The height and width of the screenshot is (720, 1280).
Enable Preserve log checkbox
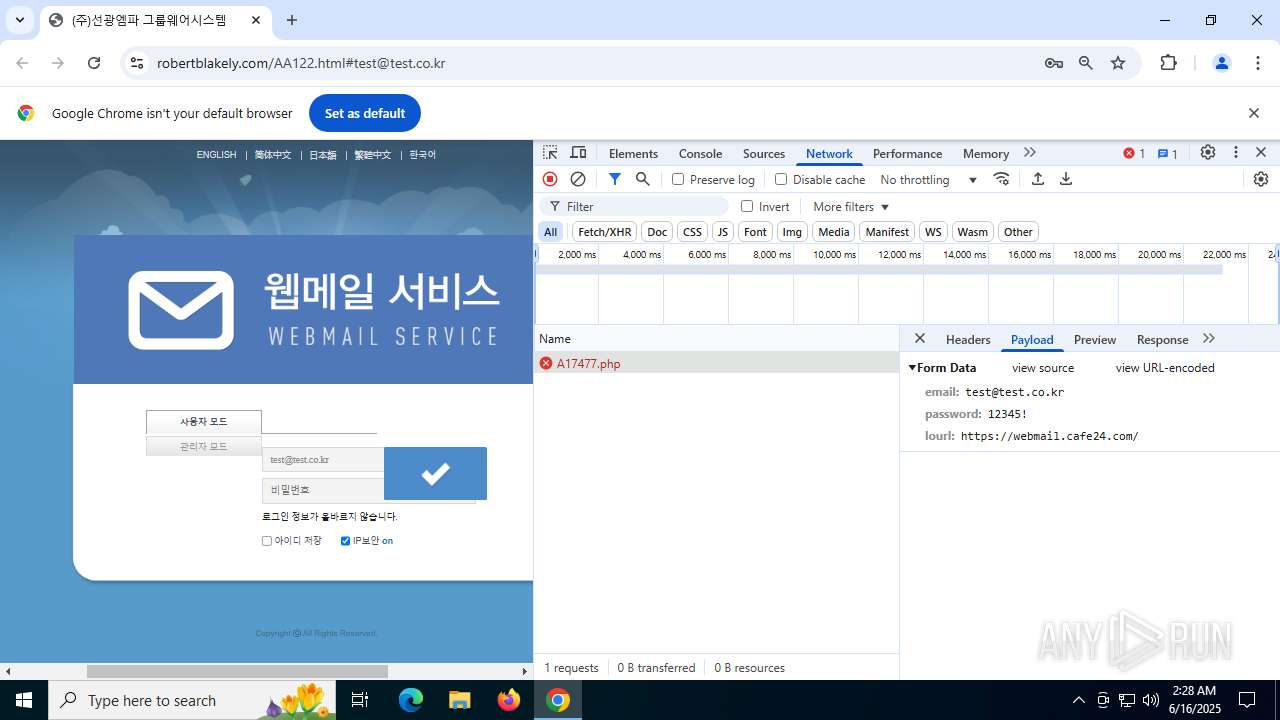(x=678, y=179)
